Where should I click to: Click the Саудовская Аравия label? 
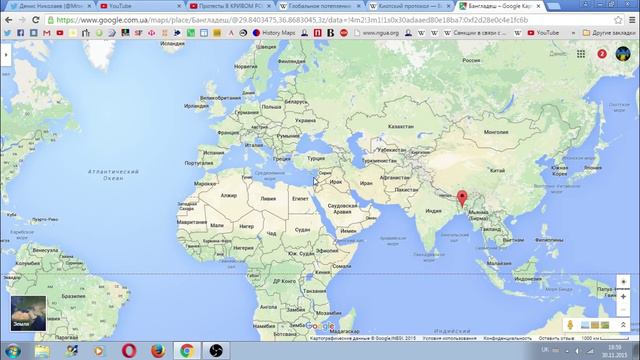point(342,209)
